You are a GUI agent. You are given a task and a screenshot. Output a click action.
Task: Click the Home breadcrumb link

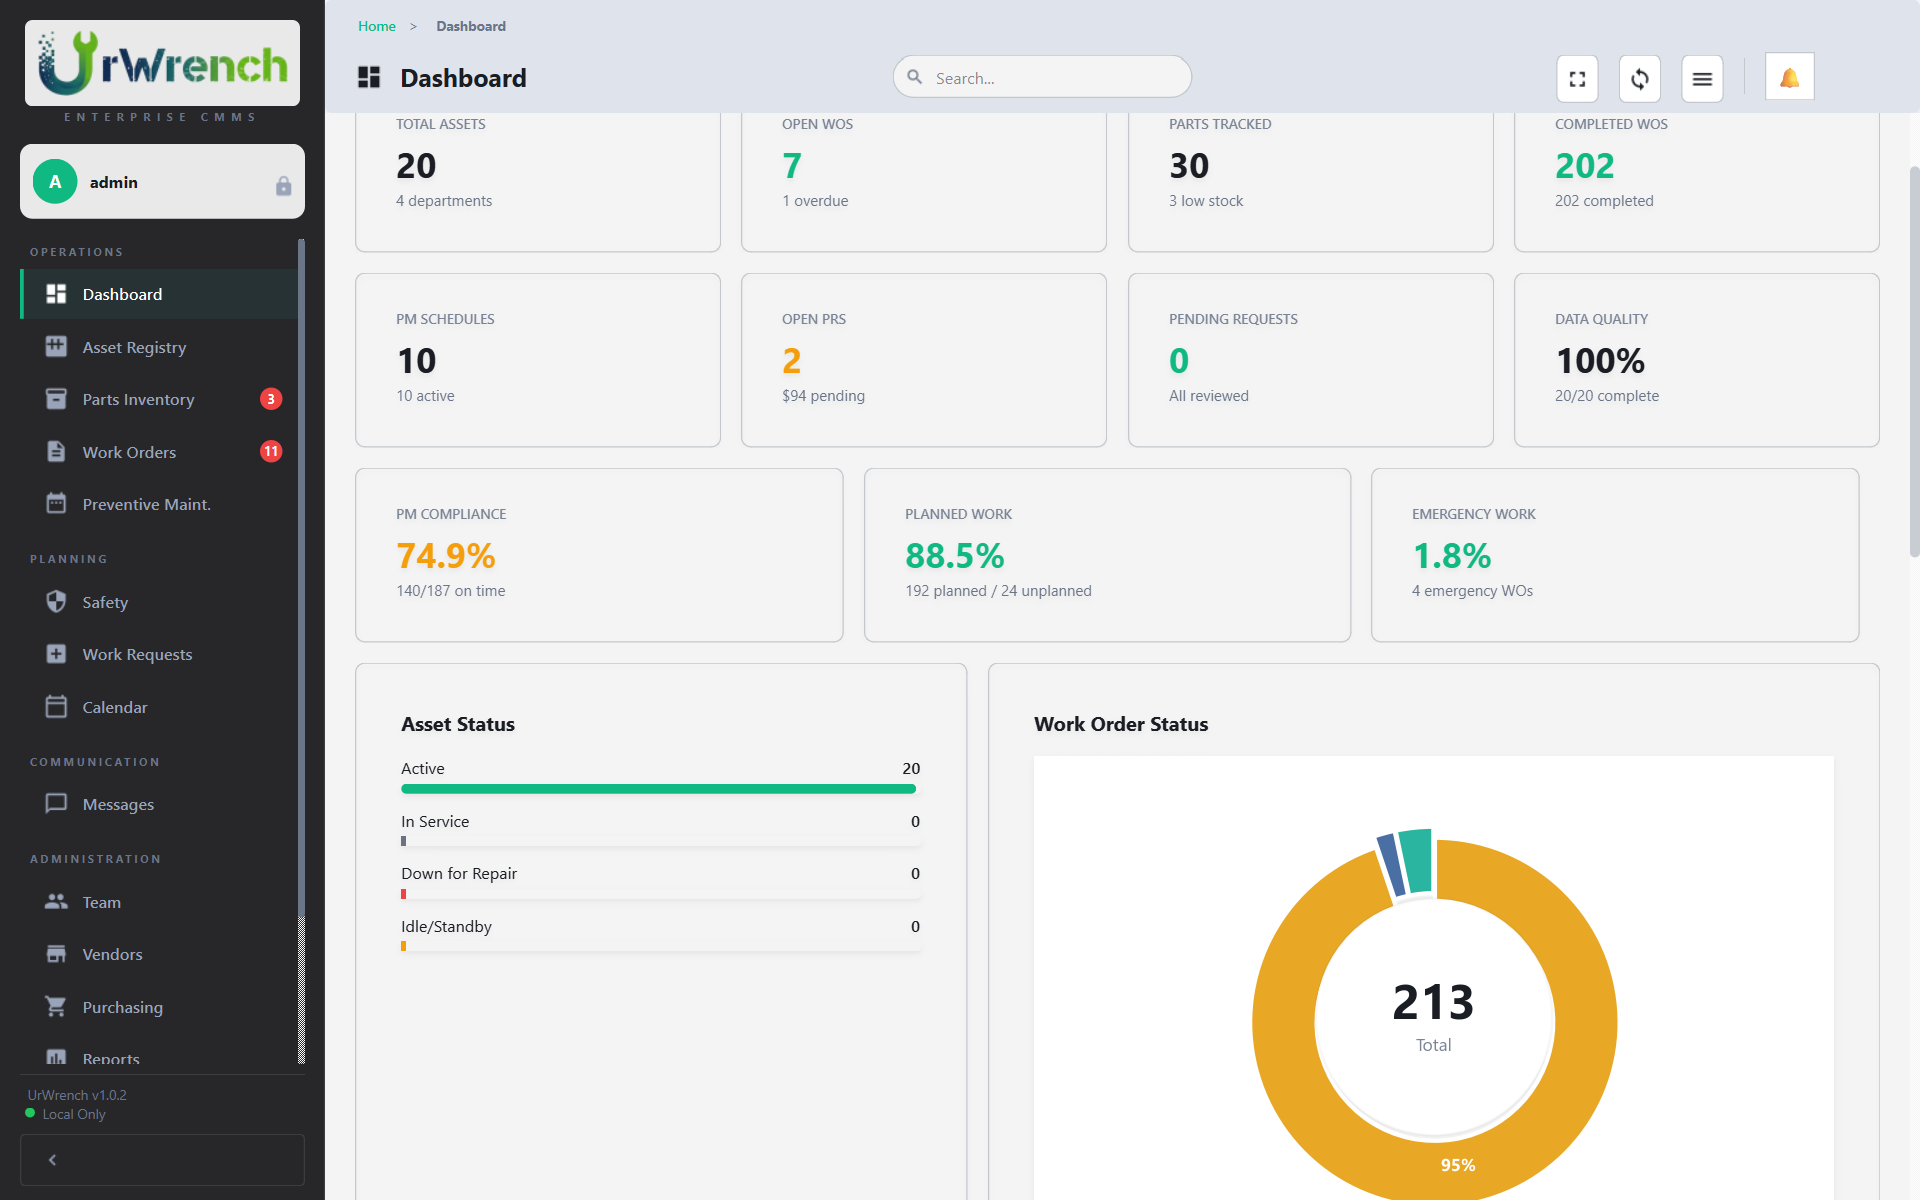coord(376,26)
